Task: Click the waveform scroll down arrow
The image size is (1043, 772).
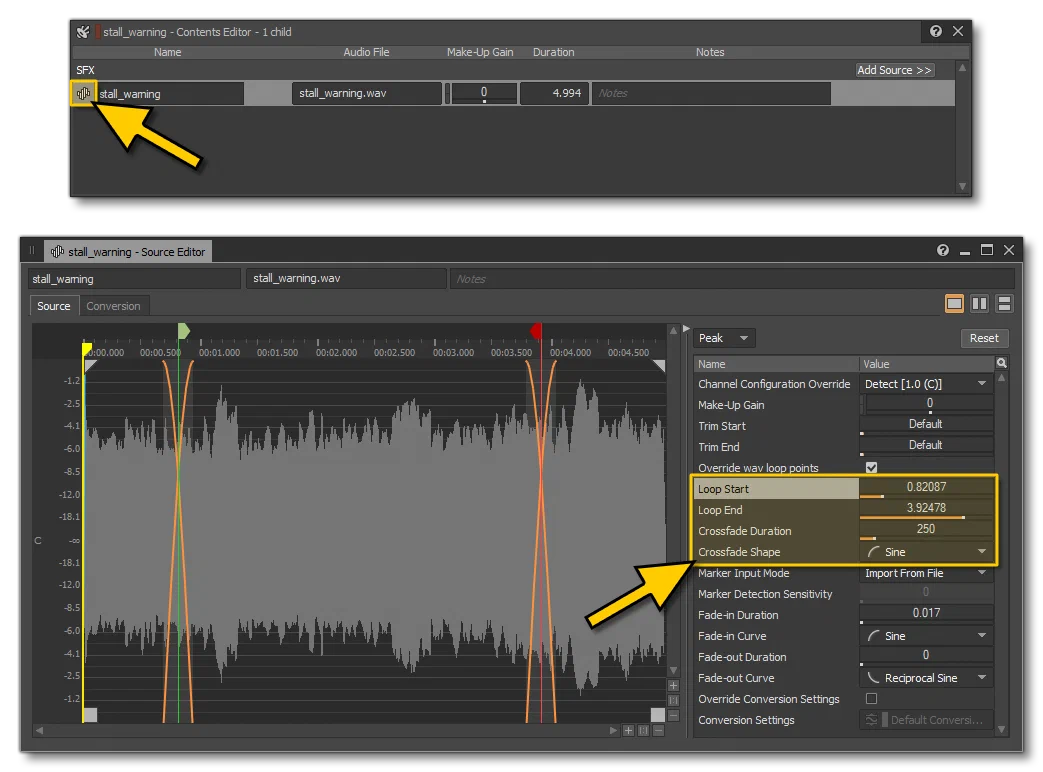Action: coord(673,670)
